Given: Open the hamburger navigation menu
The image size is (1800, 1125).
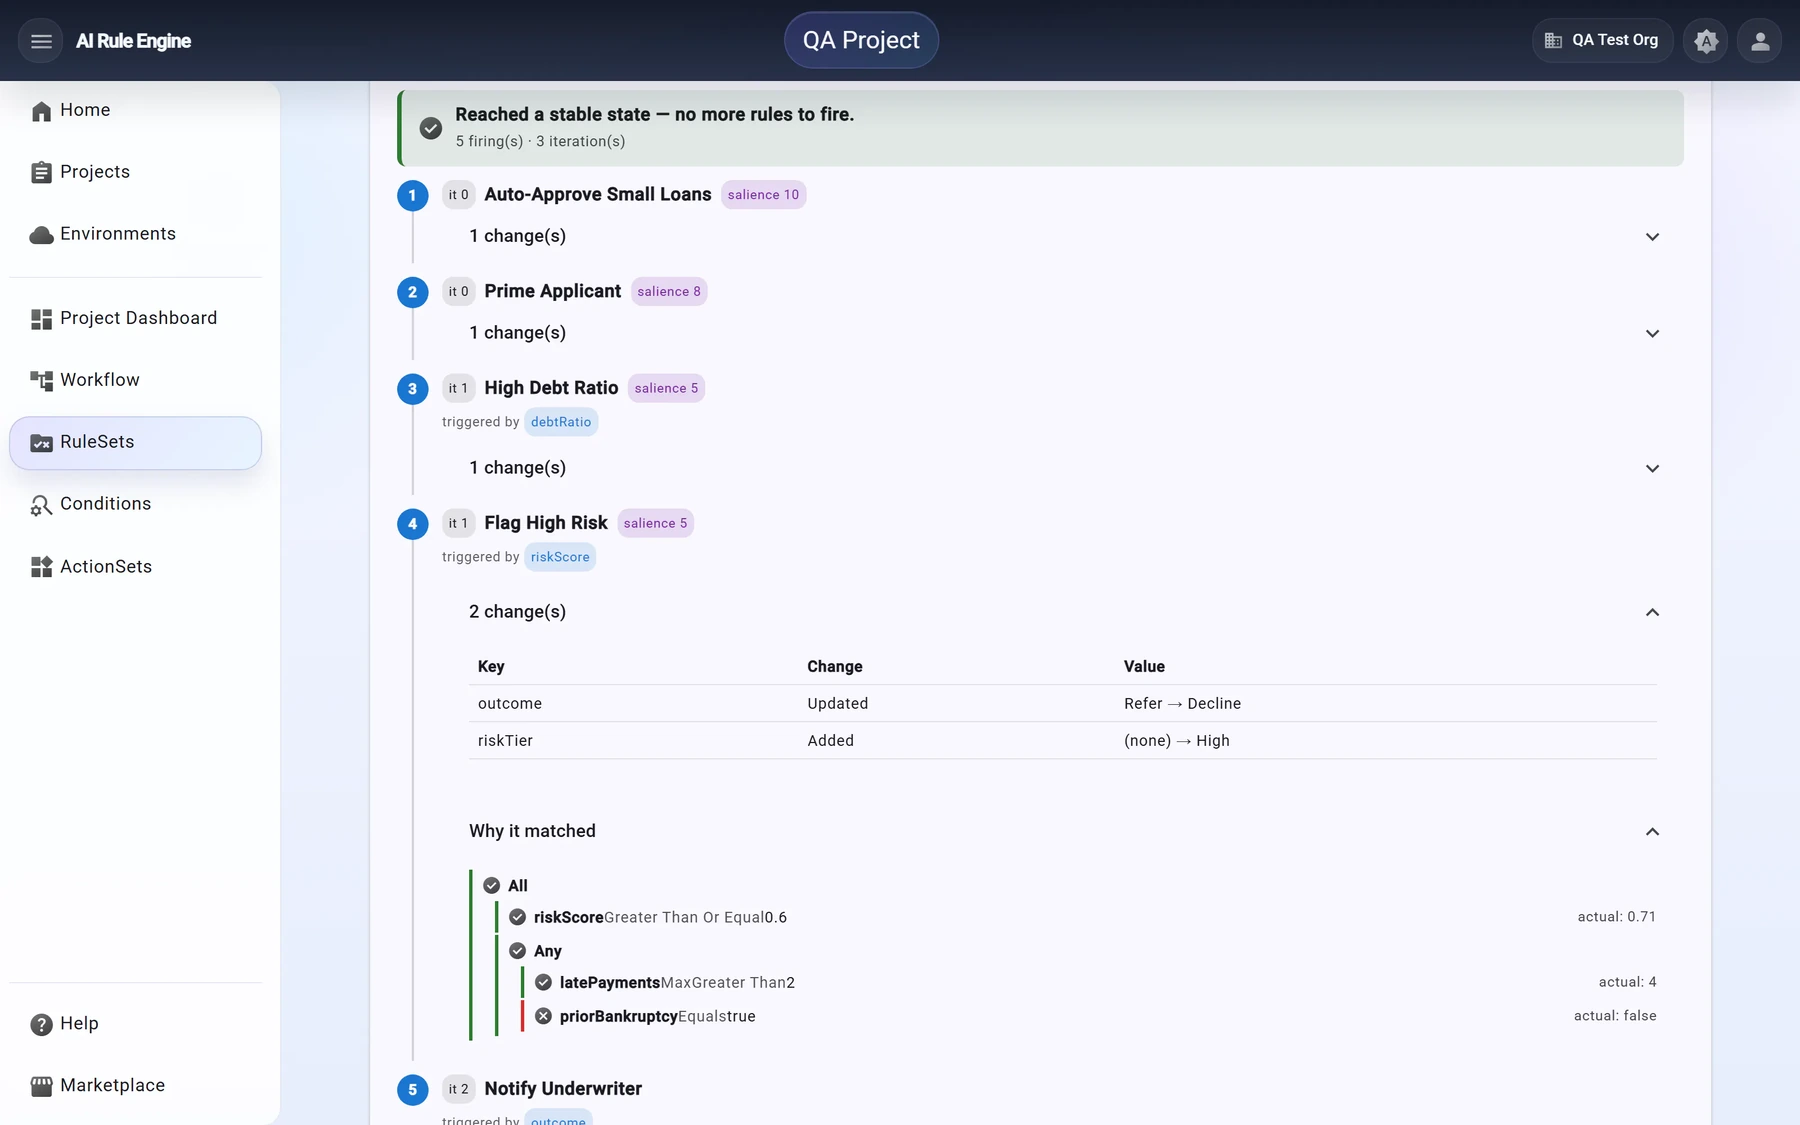Looking at the screenshot, I should (x=41, y=41).
